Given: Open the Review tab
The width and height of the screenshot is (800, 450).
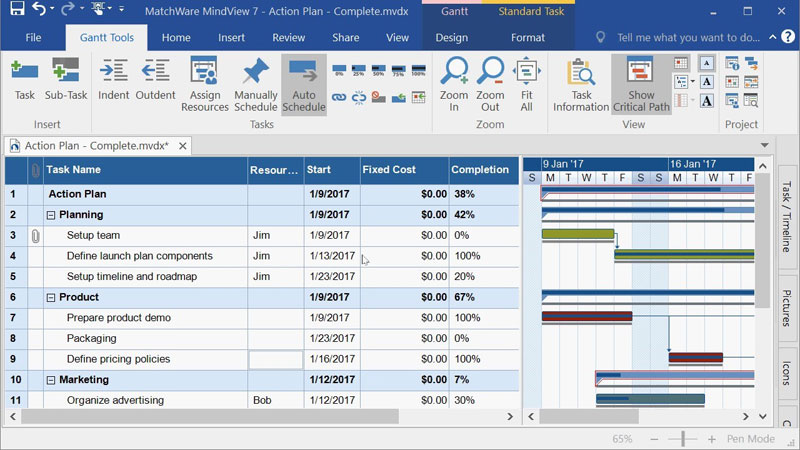Looking at the screenshot, I should [288, 37].
